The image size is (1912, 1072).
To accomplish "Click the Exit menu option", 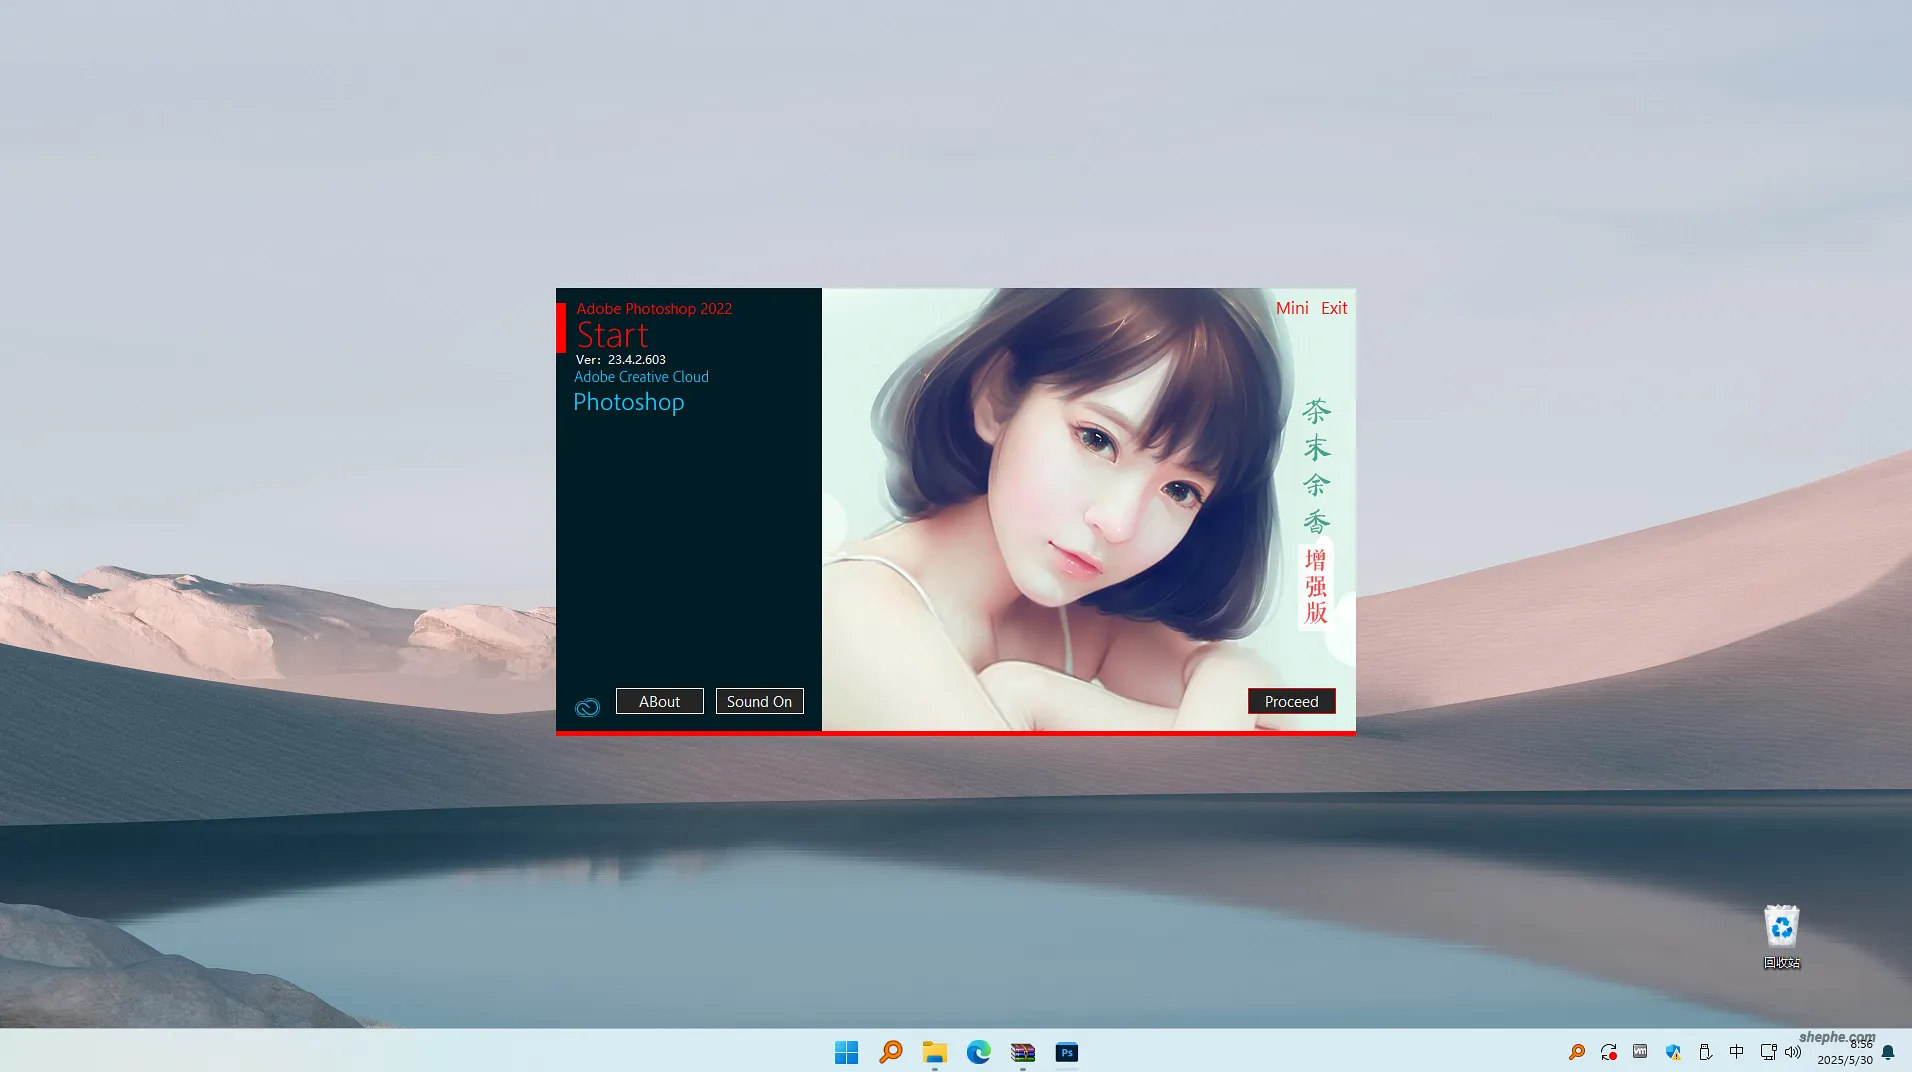I will [1334, 308].
